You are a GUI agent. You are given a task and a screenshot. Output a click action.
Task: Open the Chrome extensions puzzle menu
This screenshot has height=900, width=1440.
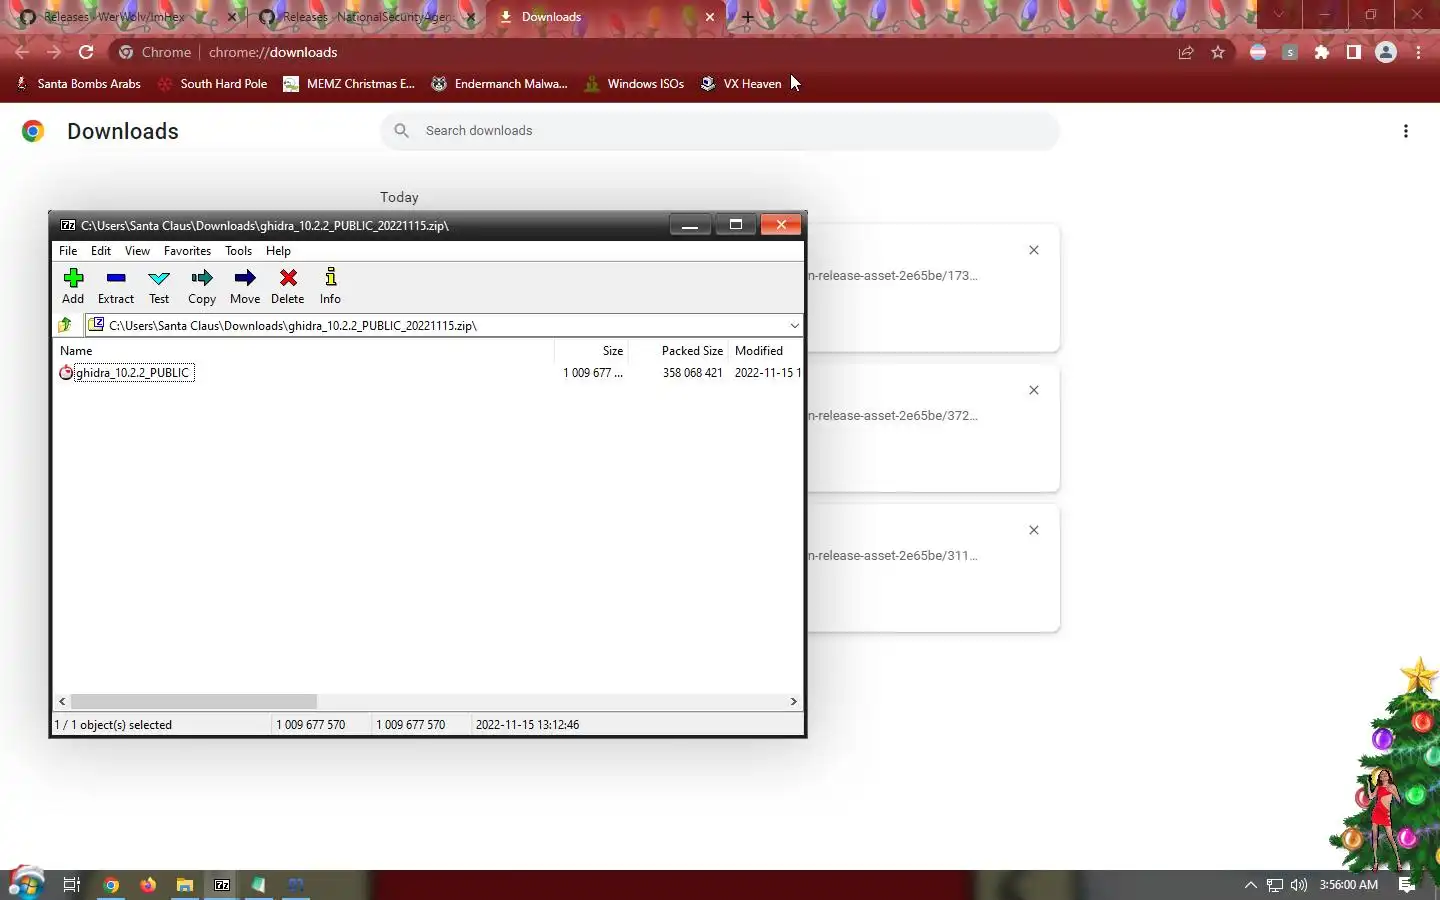[1322, 52]
